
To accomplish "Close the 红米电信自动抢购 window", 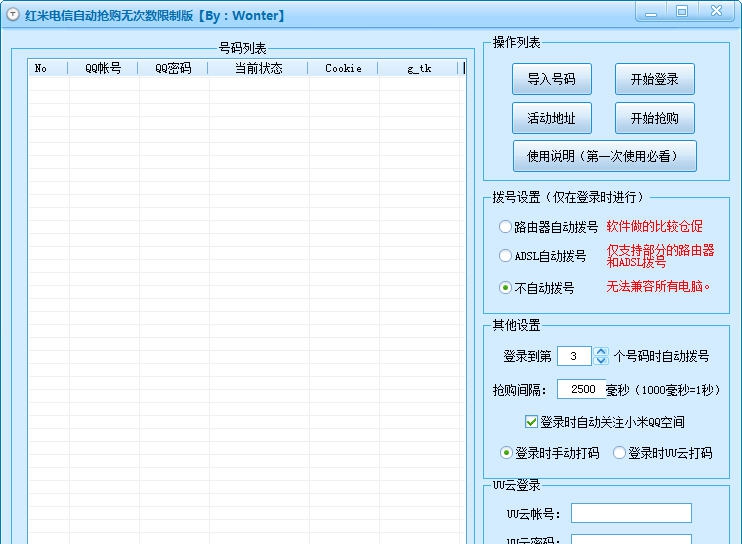I will point(716,11).
